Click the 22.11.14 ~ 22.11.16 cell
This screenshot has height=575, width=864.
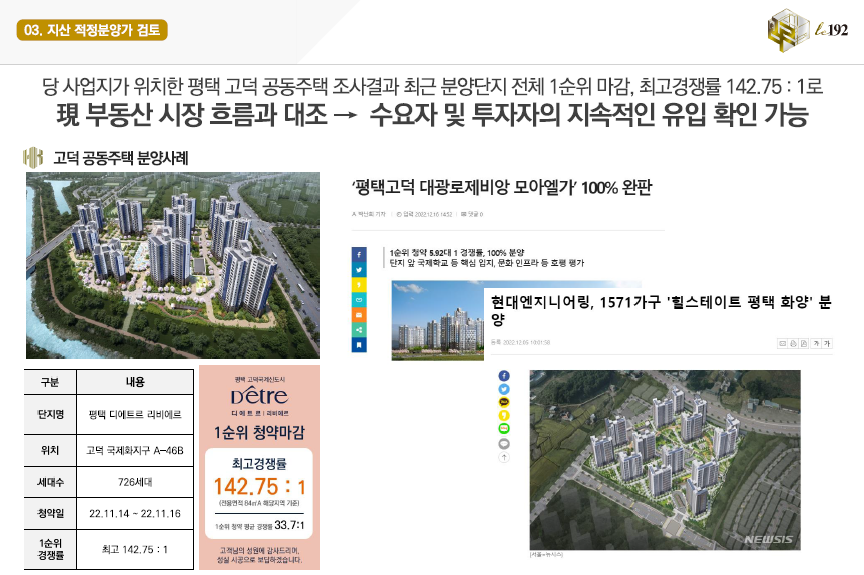click(x=135, y=514)
